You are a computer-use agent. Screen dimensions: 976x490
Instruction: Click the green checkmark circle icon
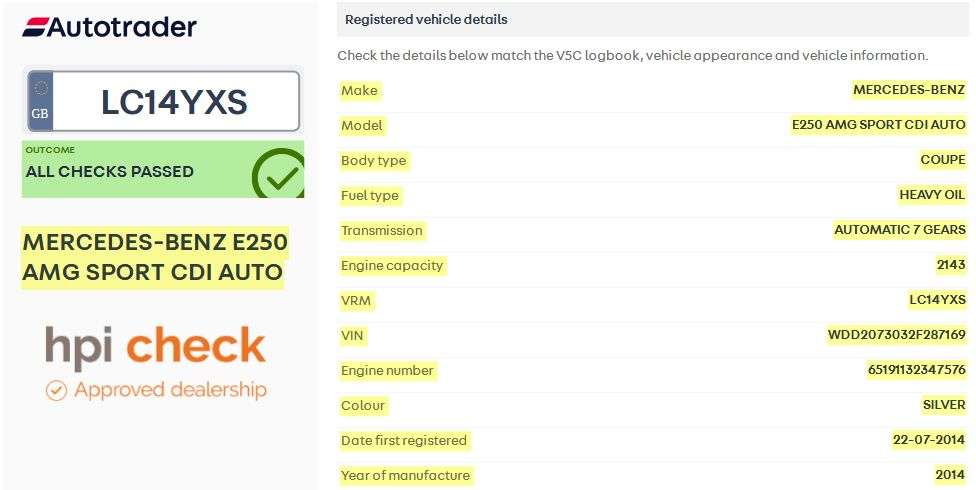pyautogui.click(x=278, y=175)
